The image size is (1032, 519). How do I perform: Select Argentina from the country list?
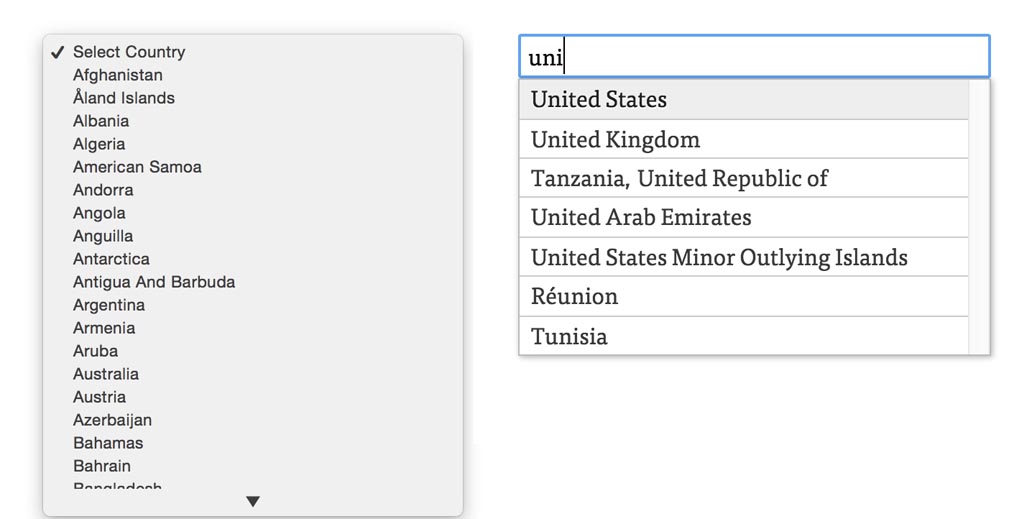click(x=108, y=305)
